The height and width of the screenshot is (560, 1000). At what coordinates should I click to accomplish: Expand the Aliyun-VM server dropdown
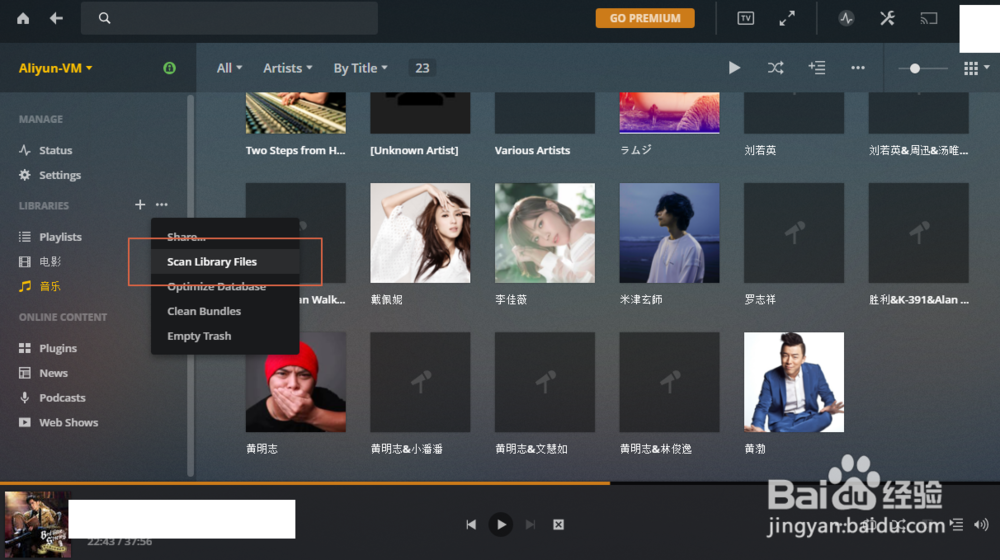(x=55, y=68)
